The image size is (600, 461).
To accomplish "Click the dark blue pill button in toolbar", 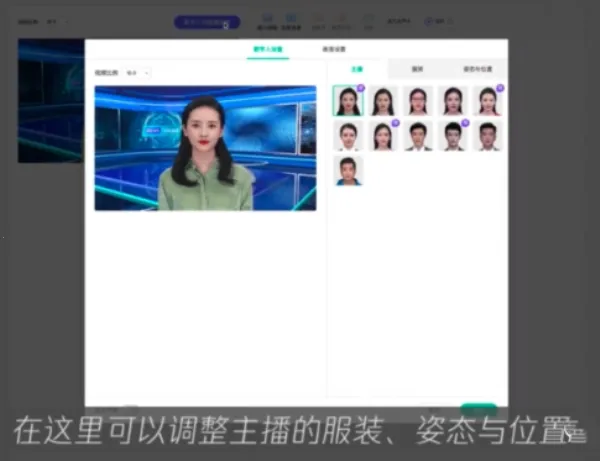I will coord(207,22).
